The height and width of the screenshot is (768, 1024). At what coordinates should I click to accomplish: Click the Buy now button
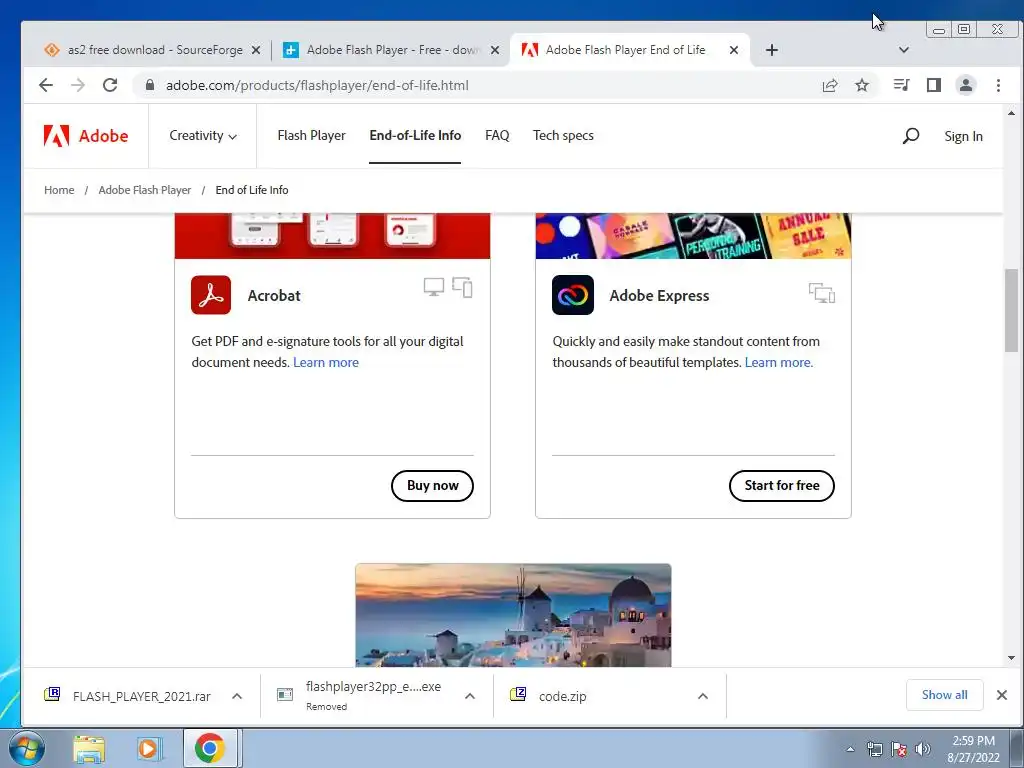click(432, 486)
